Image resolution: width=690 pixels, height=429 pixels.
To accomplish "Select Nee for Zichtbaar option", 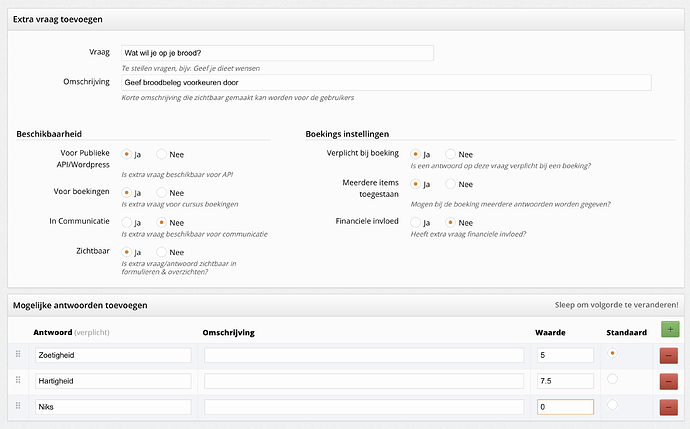I will tap(161, 252).
